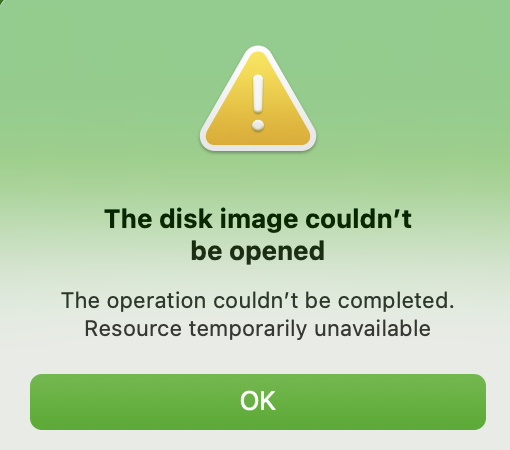The image size is (510, 450).
Task: Click the word "Resource" in the message
Action: pos(133,329)
